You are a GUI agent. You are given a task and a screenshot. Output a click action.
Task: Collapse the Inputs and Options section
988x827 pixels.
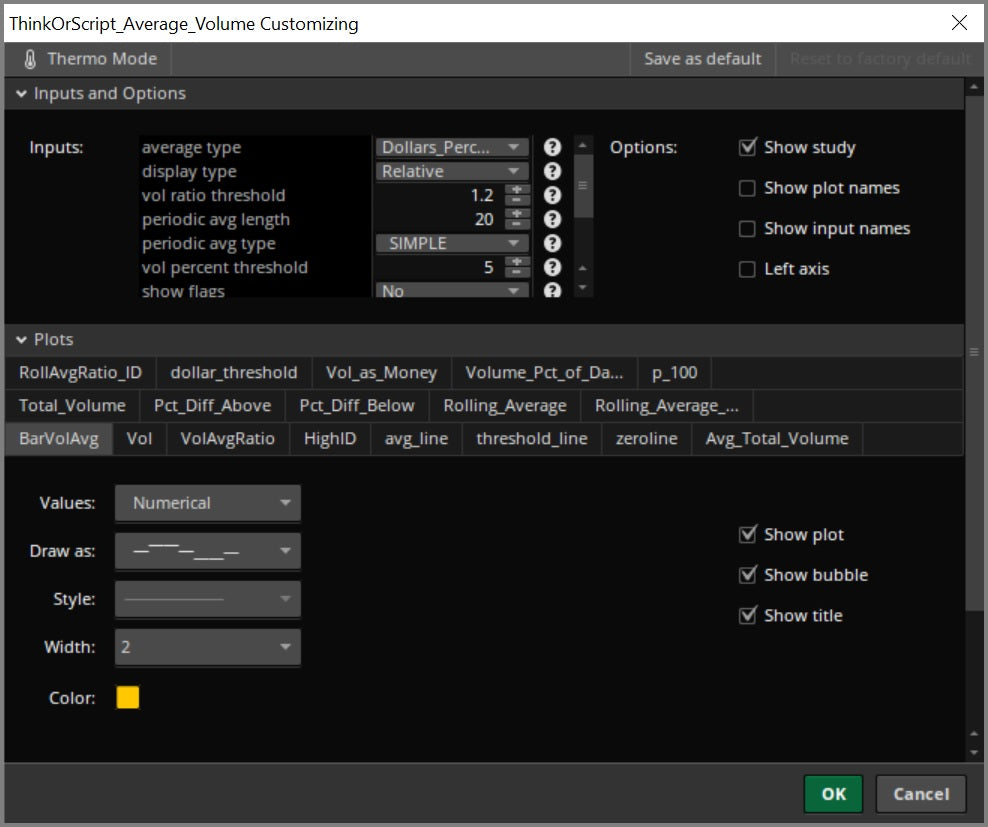pyautogui.click(x=21, y=94)
